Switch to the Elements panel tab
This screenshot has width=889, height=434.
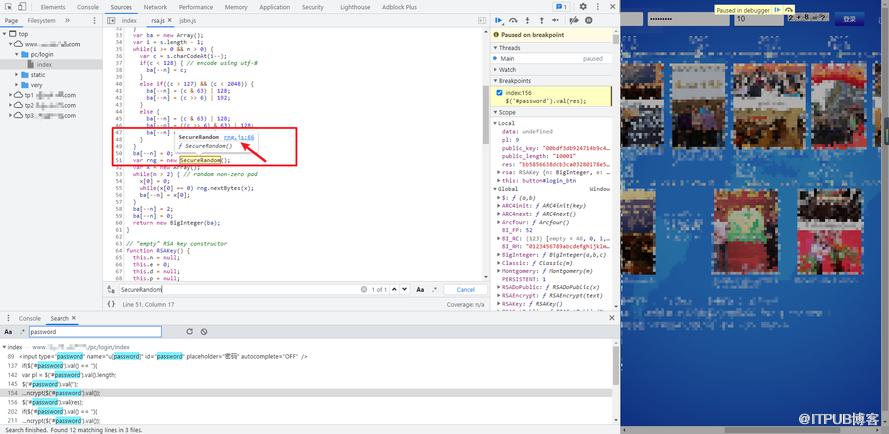pyautogui.click(x=53, y=7)
